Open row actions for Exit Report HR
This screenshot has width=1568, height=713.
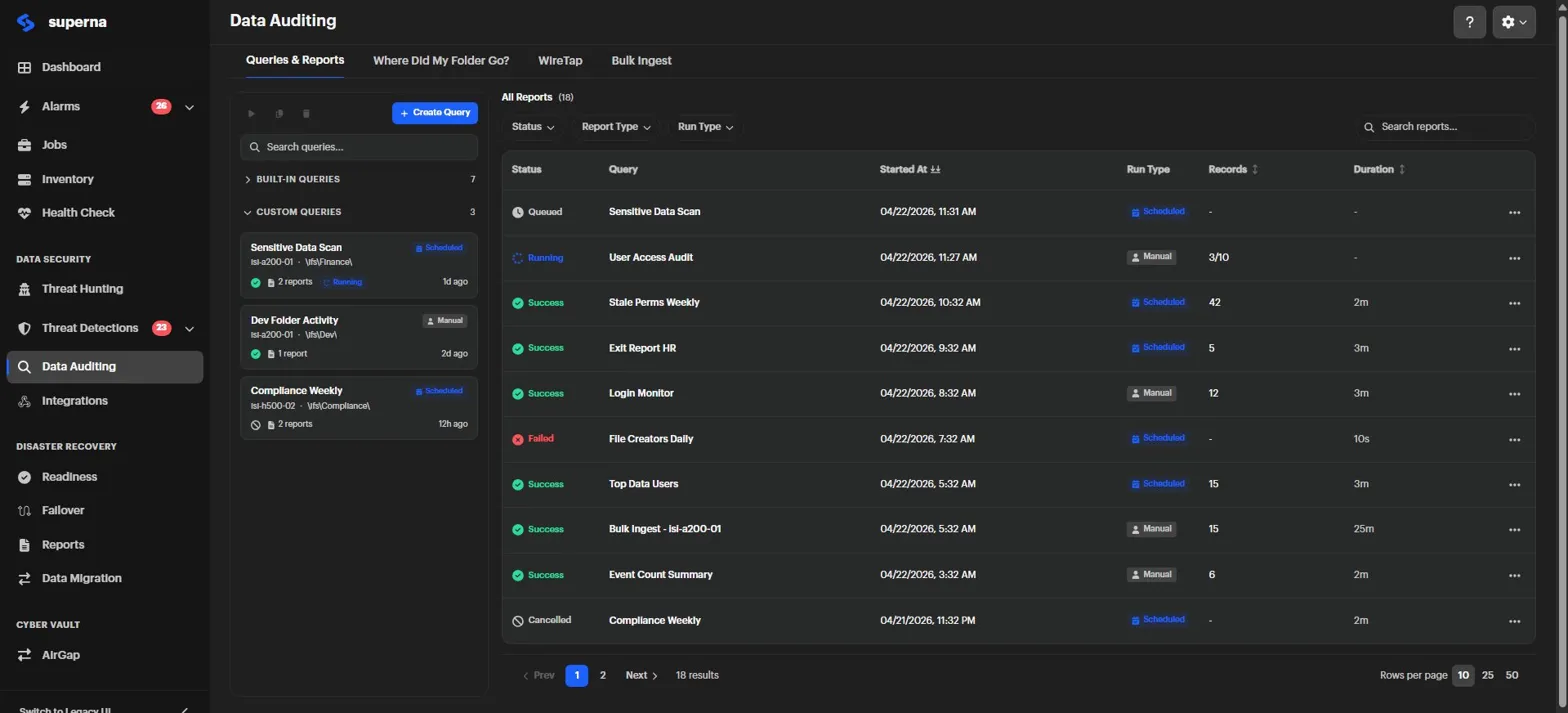1514,348
